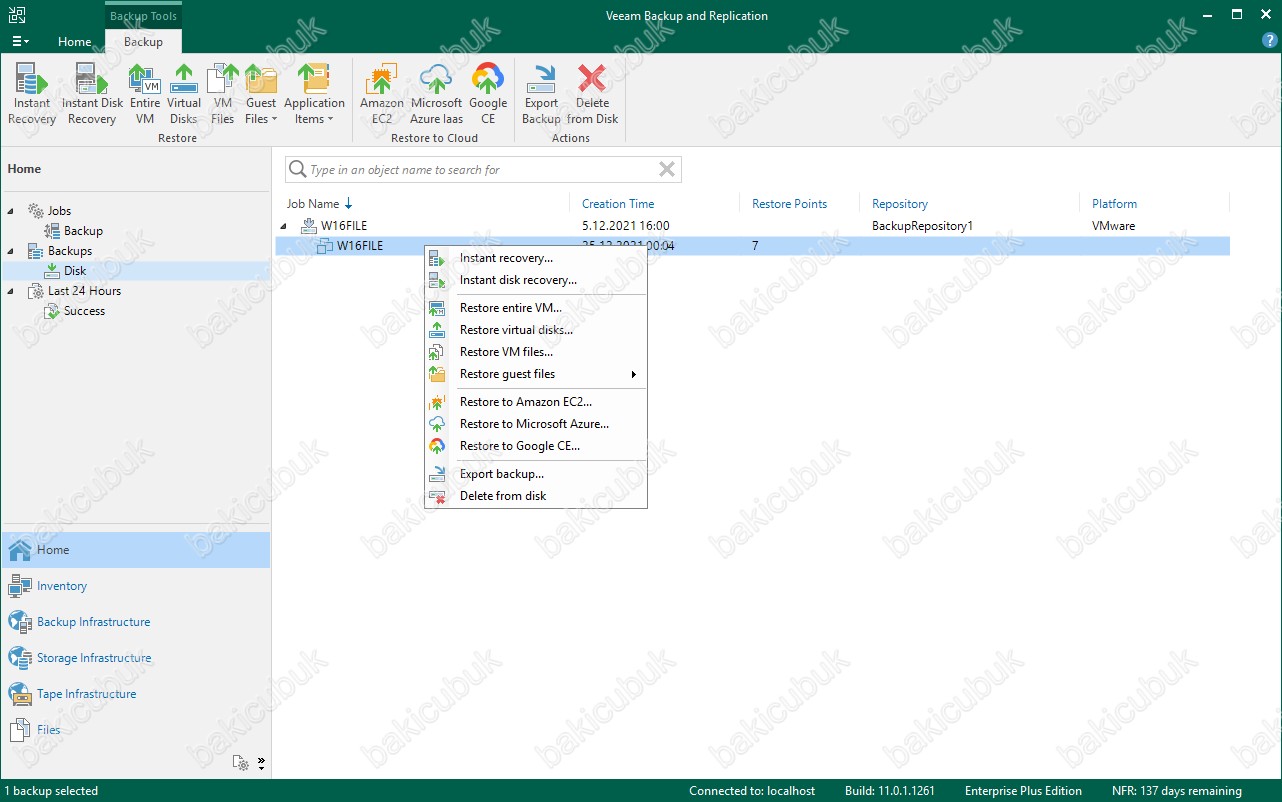Open Tape Infrastructure view

point(135,694)
